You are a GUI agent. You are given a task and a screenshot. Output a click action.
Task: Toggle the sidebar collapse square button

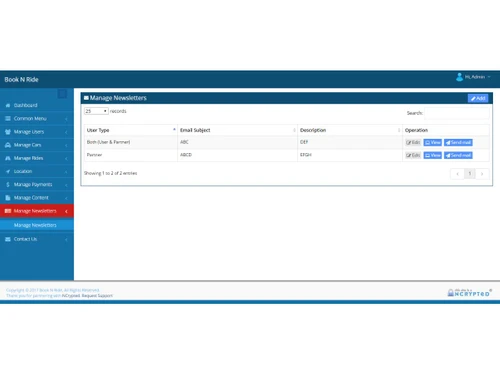62,94
